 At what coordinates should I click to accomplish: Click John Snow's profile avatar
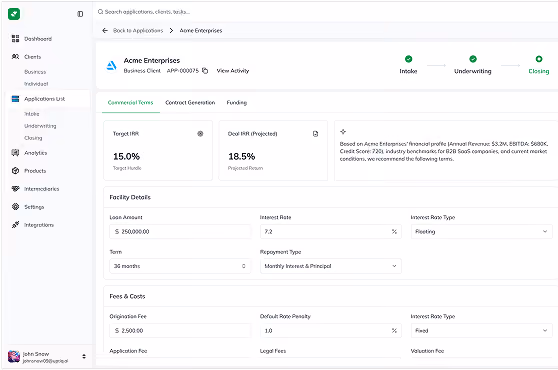coord(14,356)
